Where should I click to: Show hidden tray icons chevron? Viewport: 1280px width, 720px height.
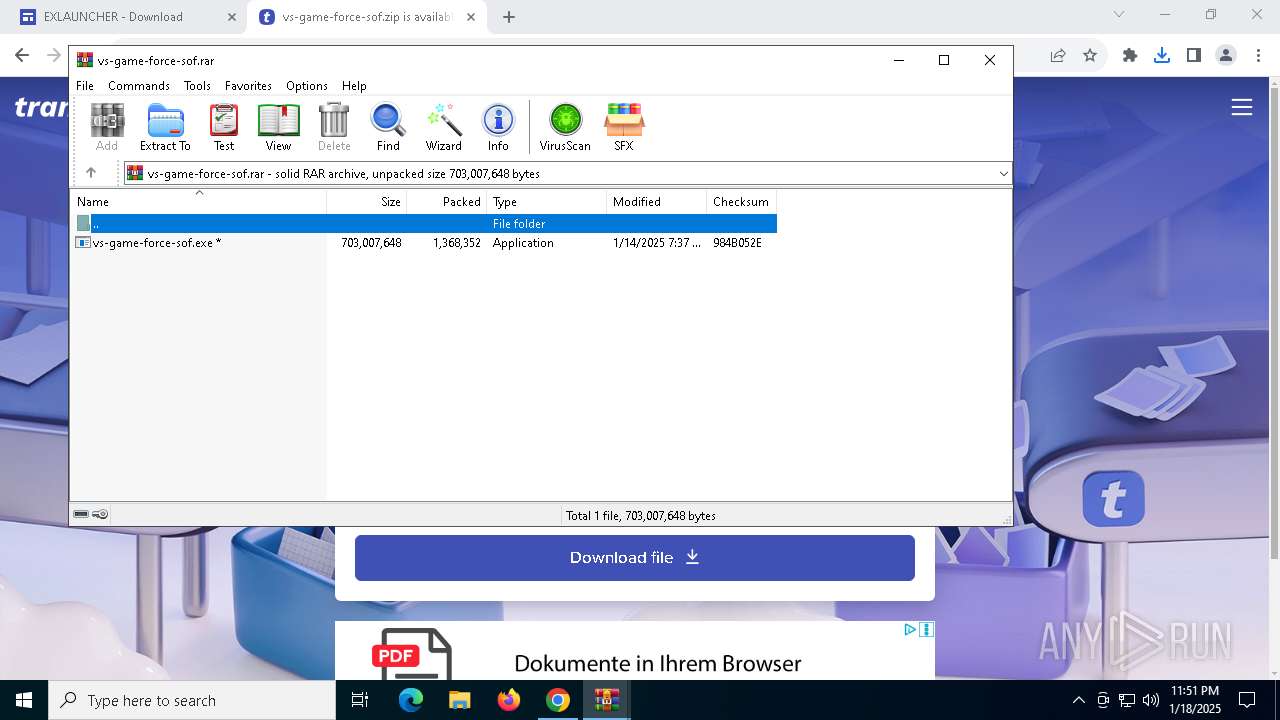coord(1078,700)
